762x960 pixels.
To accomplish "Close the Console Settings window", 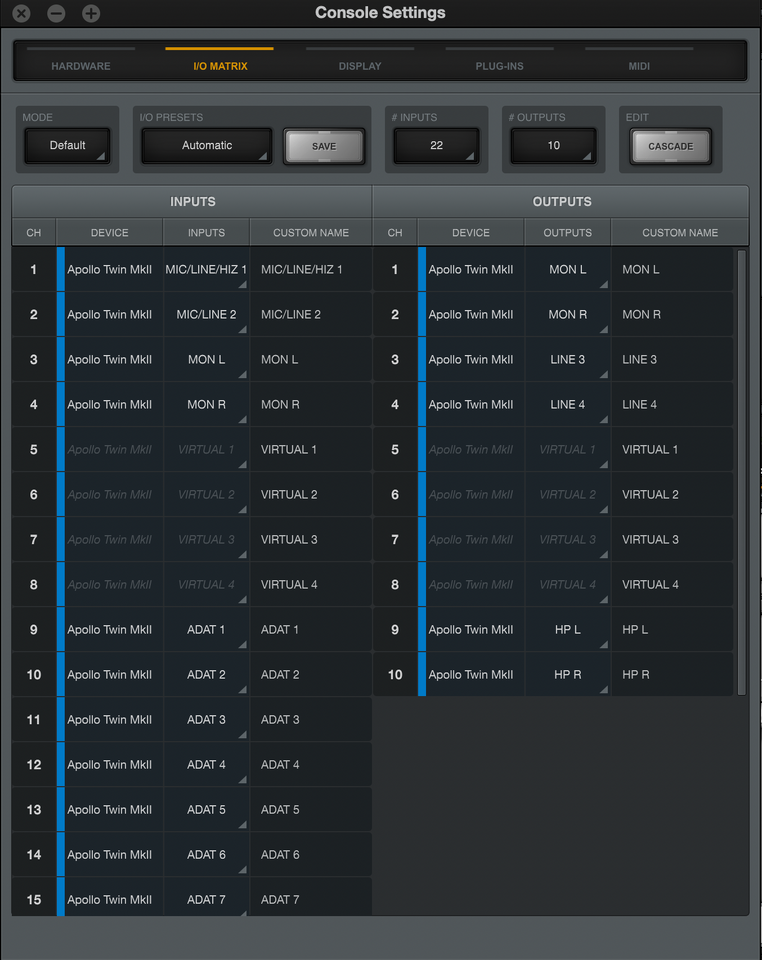I will pos(21,13).
